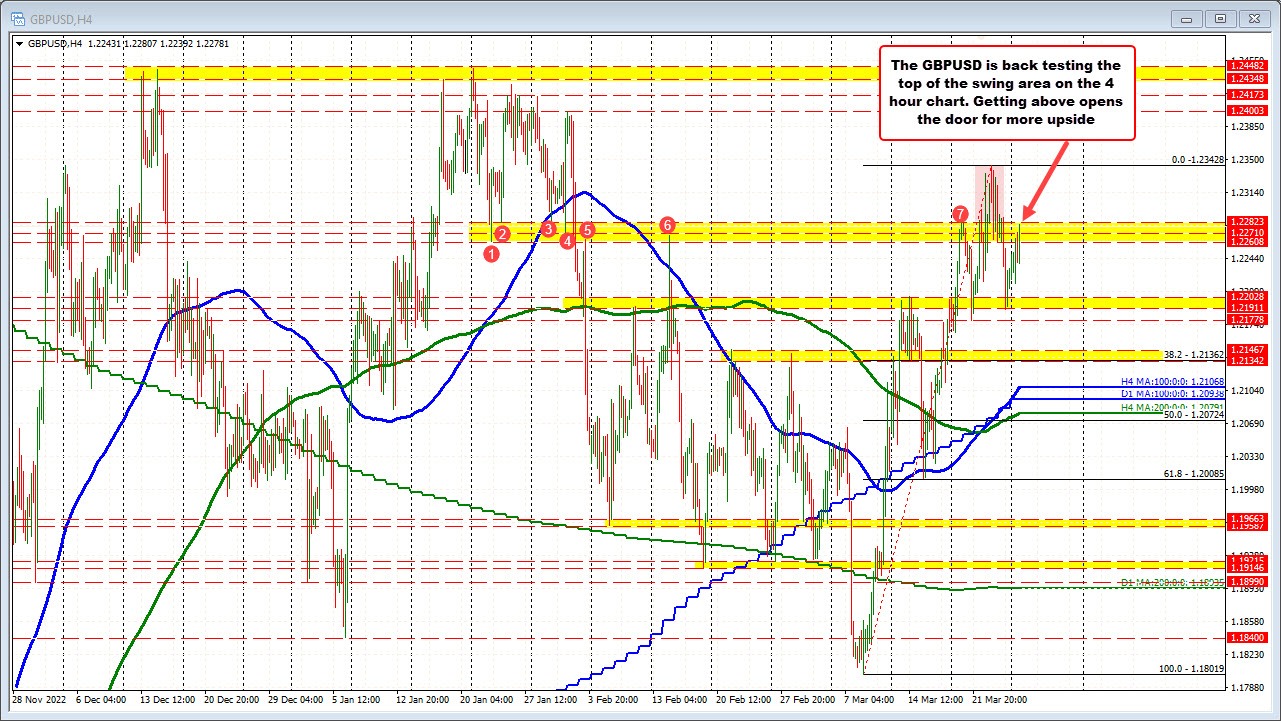Select the 1.21467 price label
Image resolution: width=1281 pixels, height=721 pixels.
[x=1247, y=349]
